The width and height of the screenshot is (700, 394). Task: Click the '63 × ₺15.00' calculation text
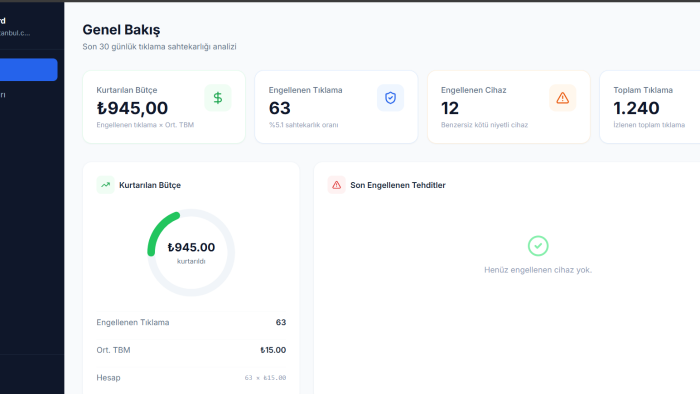(265, 378)
